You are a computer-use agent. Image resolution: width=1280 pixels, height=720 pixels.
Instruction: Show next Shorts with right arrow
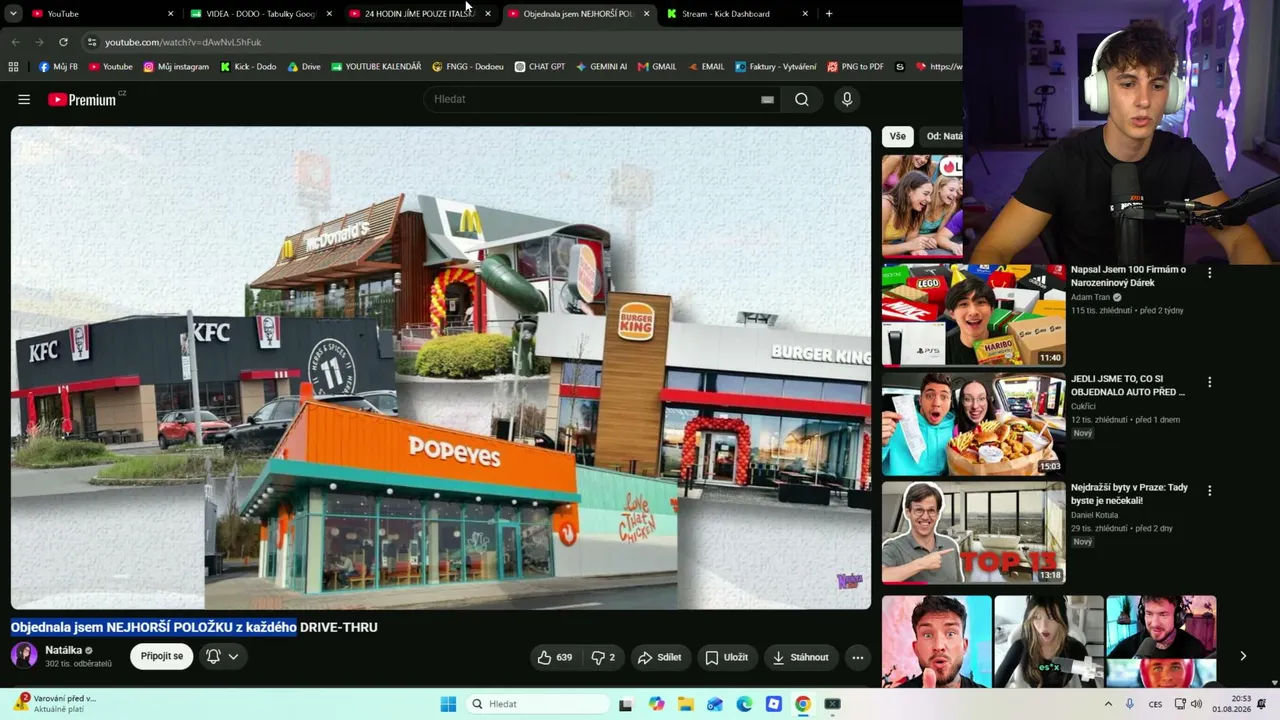(x=1243, y=656)
